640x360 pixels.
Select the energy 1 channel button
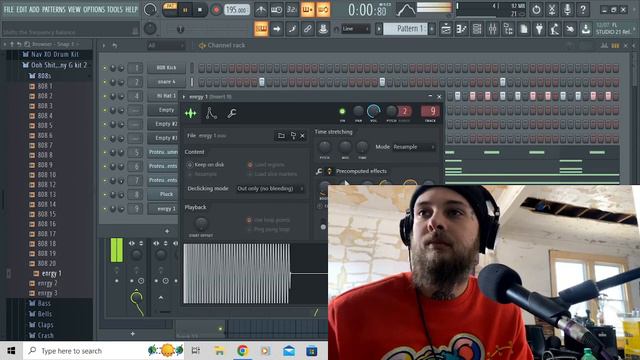(x=163, y=209)
